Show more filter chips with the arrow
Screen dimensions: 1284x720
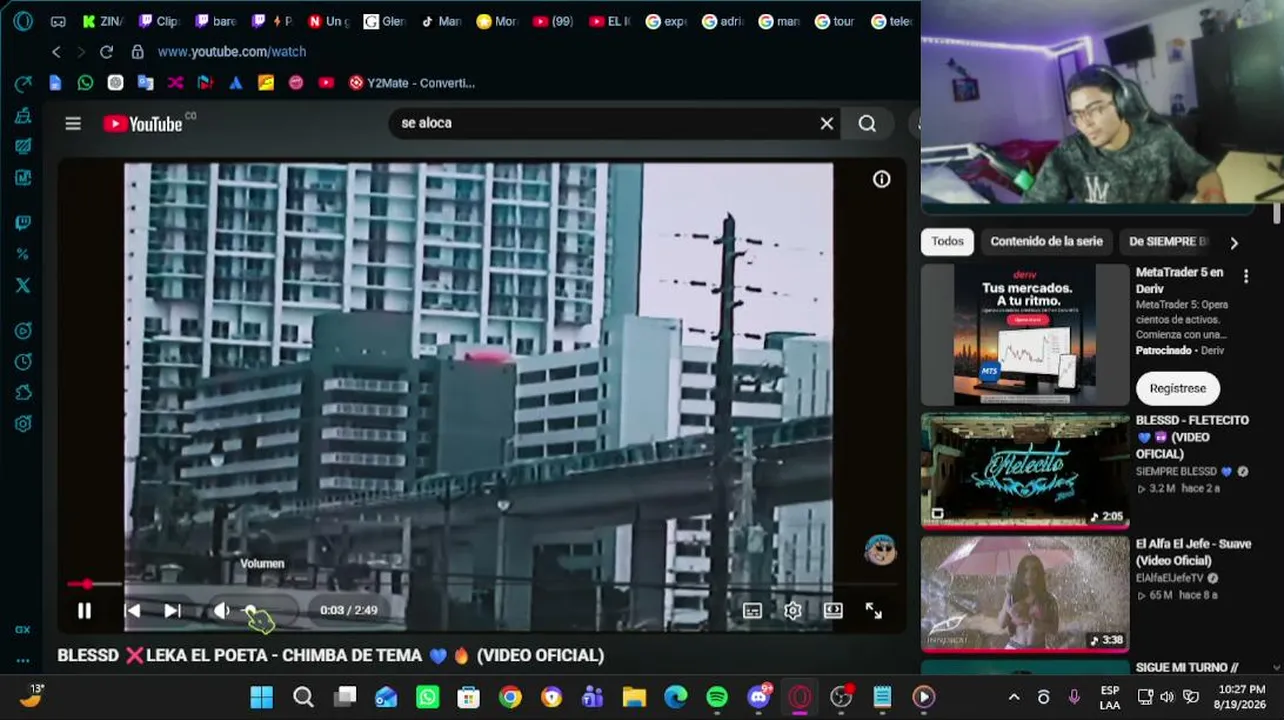click(x=1234, y=243)
